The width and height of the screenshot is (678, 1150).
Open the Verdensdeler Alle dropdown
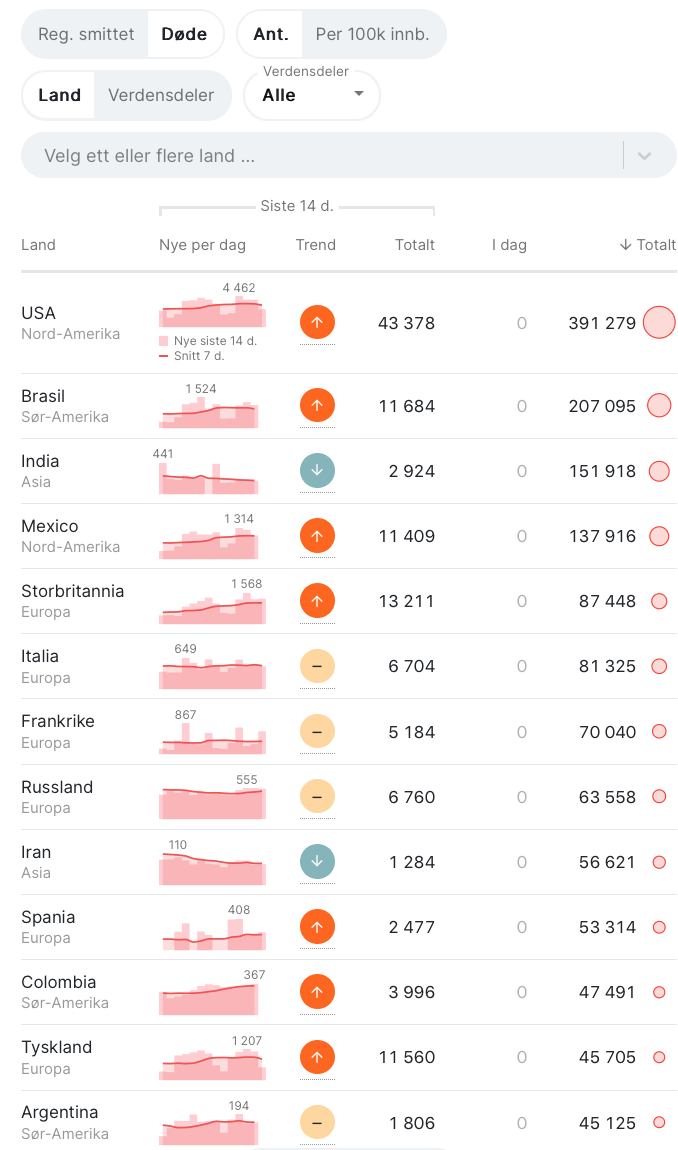(313, 95)
